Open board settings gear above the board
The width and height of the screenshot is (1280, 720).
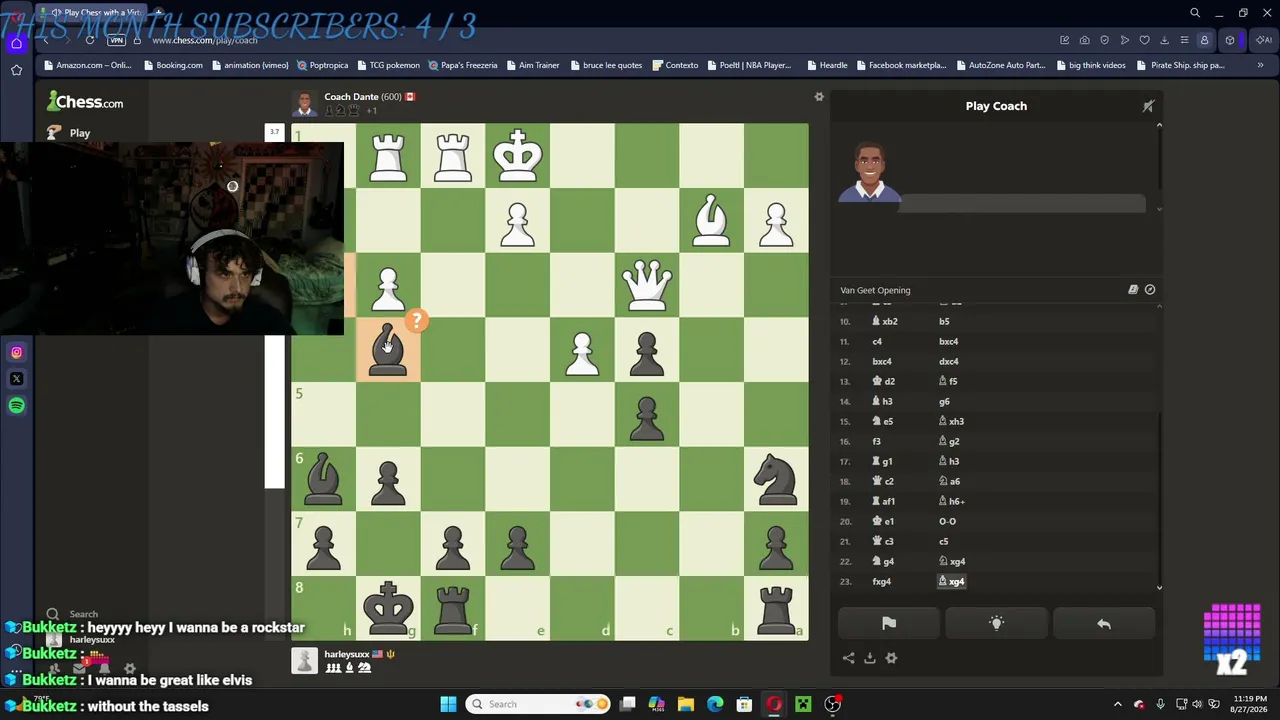(x=819, y=97)
